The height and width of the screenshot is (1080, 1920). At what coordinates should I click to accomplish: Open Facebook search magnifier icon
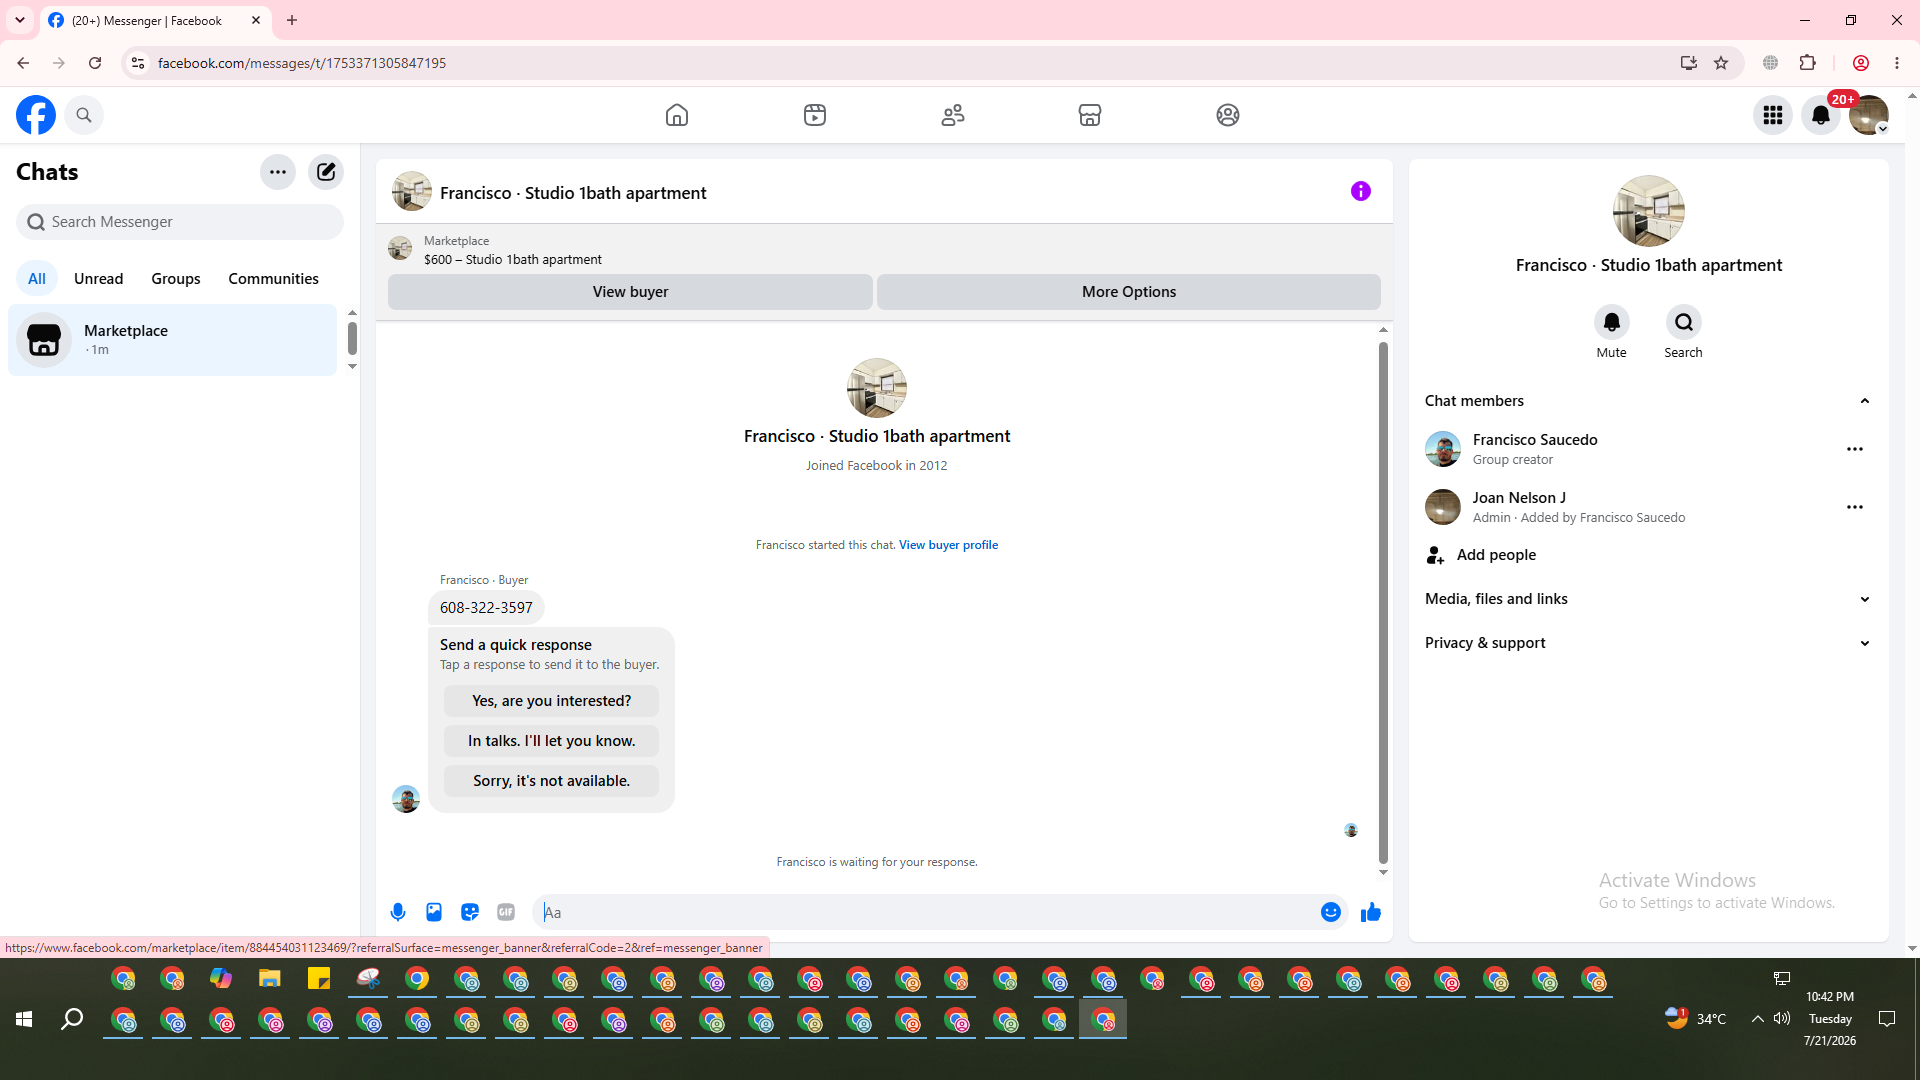(84, 115)
